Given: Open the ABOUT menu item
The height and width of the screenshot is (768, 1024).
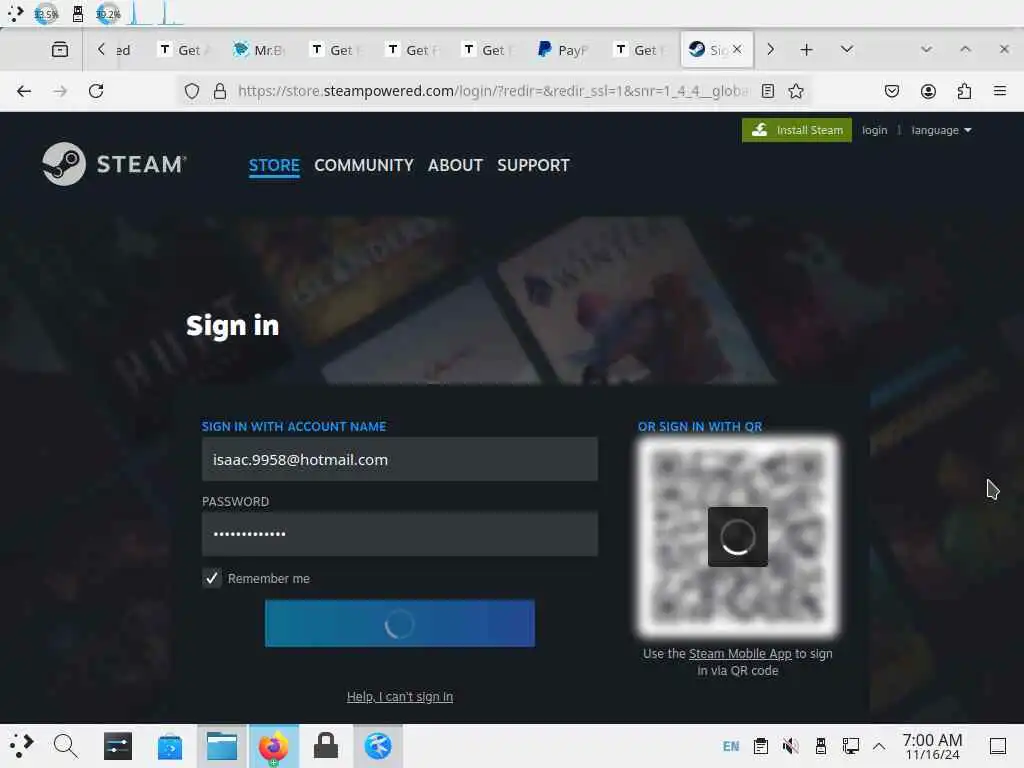Looking at the screenshot, I should (455, 165).
